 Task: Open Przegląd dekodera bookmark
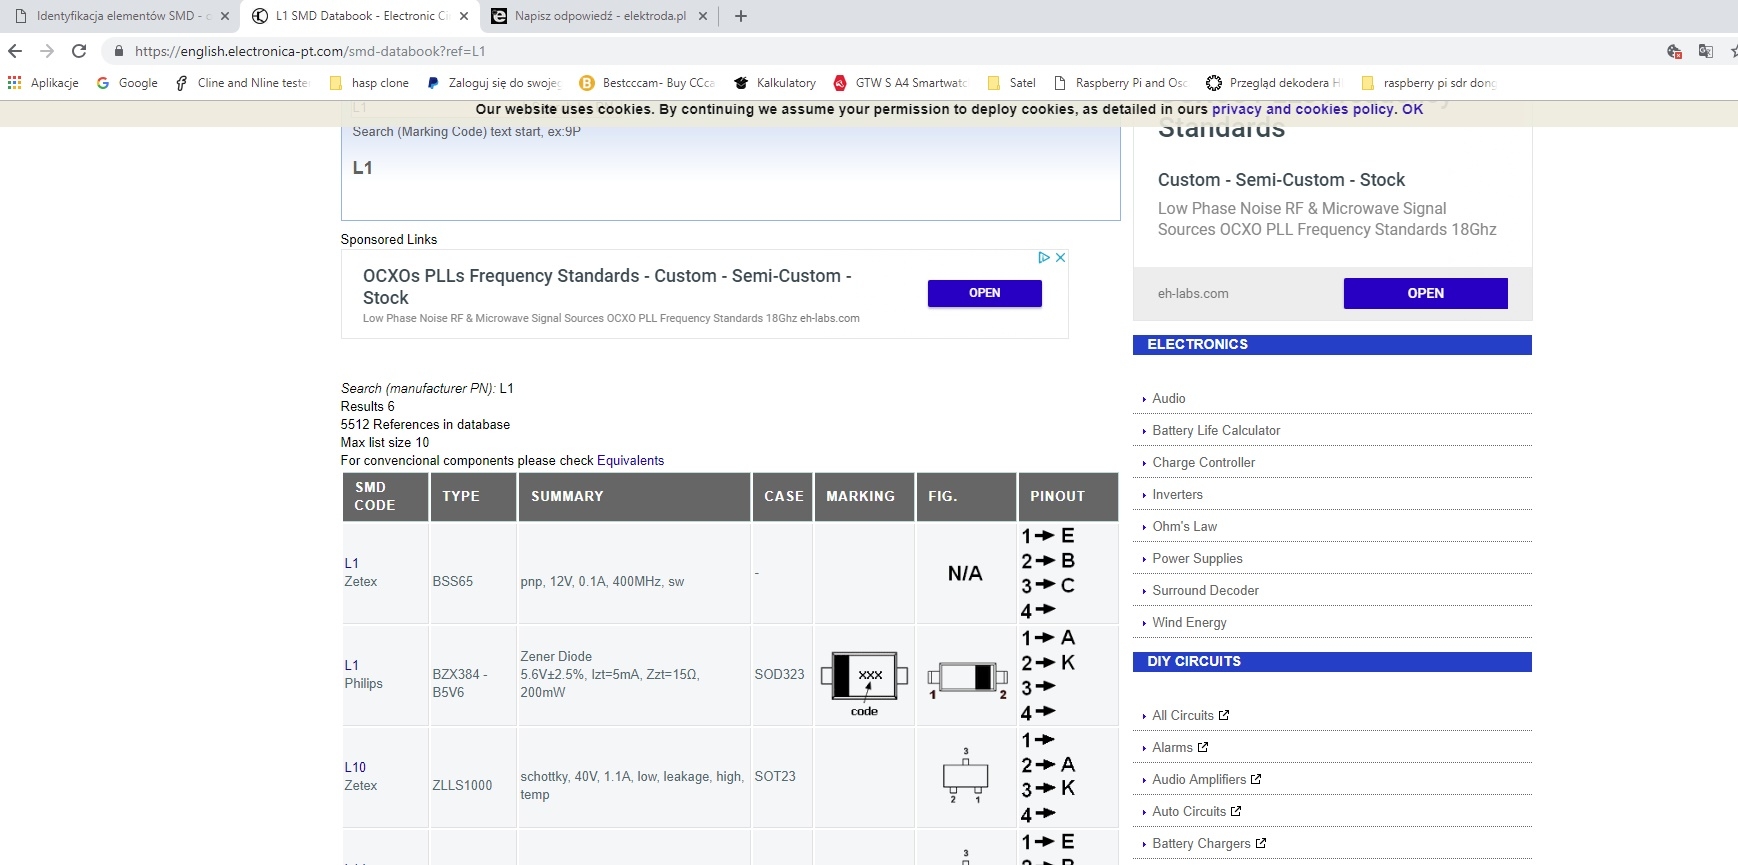[x=1274, y=83]
